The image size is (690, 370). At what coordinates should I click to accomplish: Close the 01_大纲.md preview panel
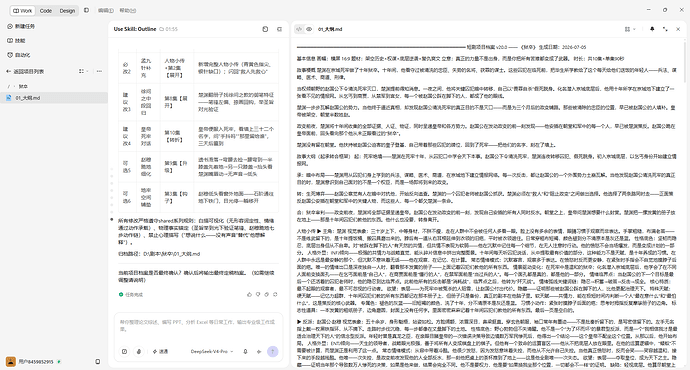(x=678, y=29)
